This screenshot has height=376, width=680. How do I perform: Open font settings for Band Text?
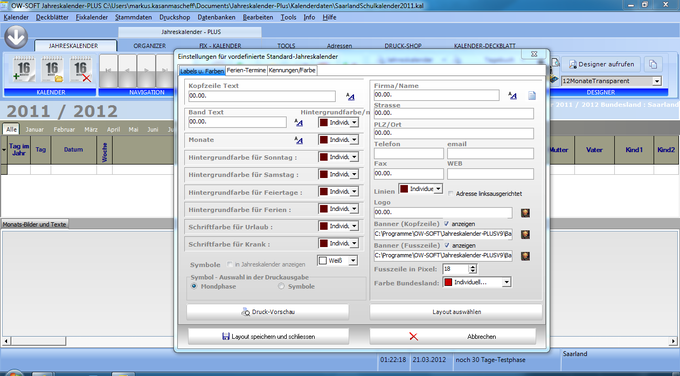(298, 123)
